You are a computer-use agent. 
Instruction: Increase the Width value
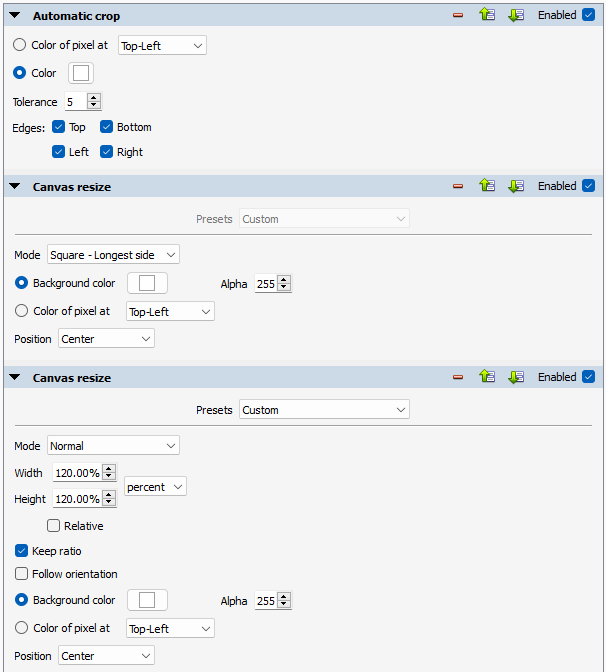(109, 468)
